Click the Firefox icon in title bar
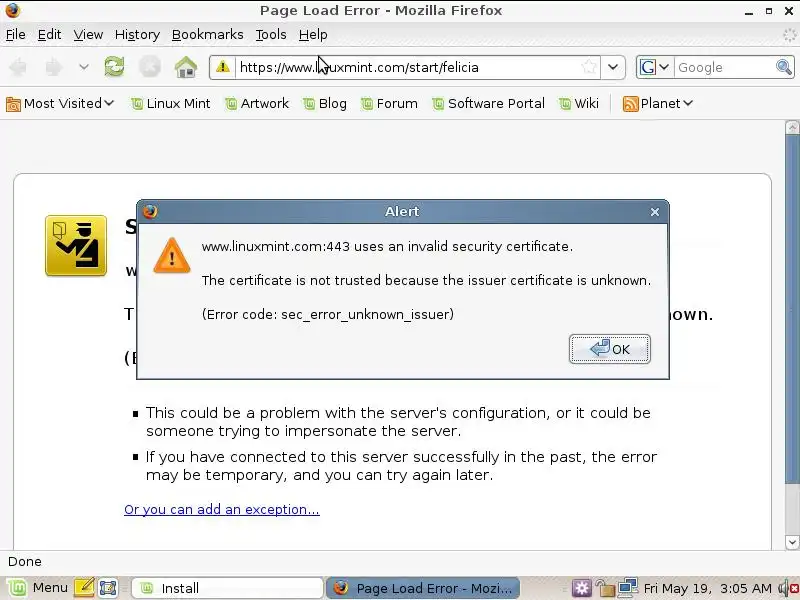 (12, 10)
